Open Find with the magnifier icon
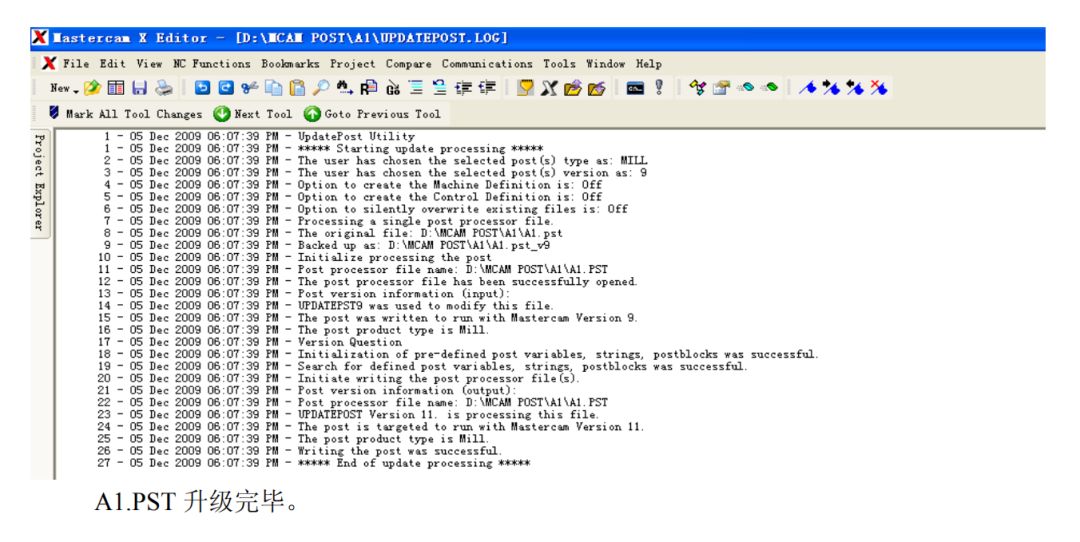The height and width of the screenshot is (542, 1080). [320, 88]
